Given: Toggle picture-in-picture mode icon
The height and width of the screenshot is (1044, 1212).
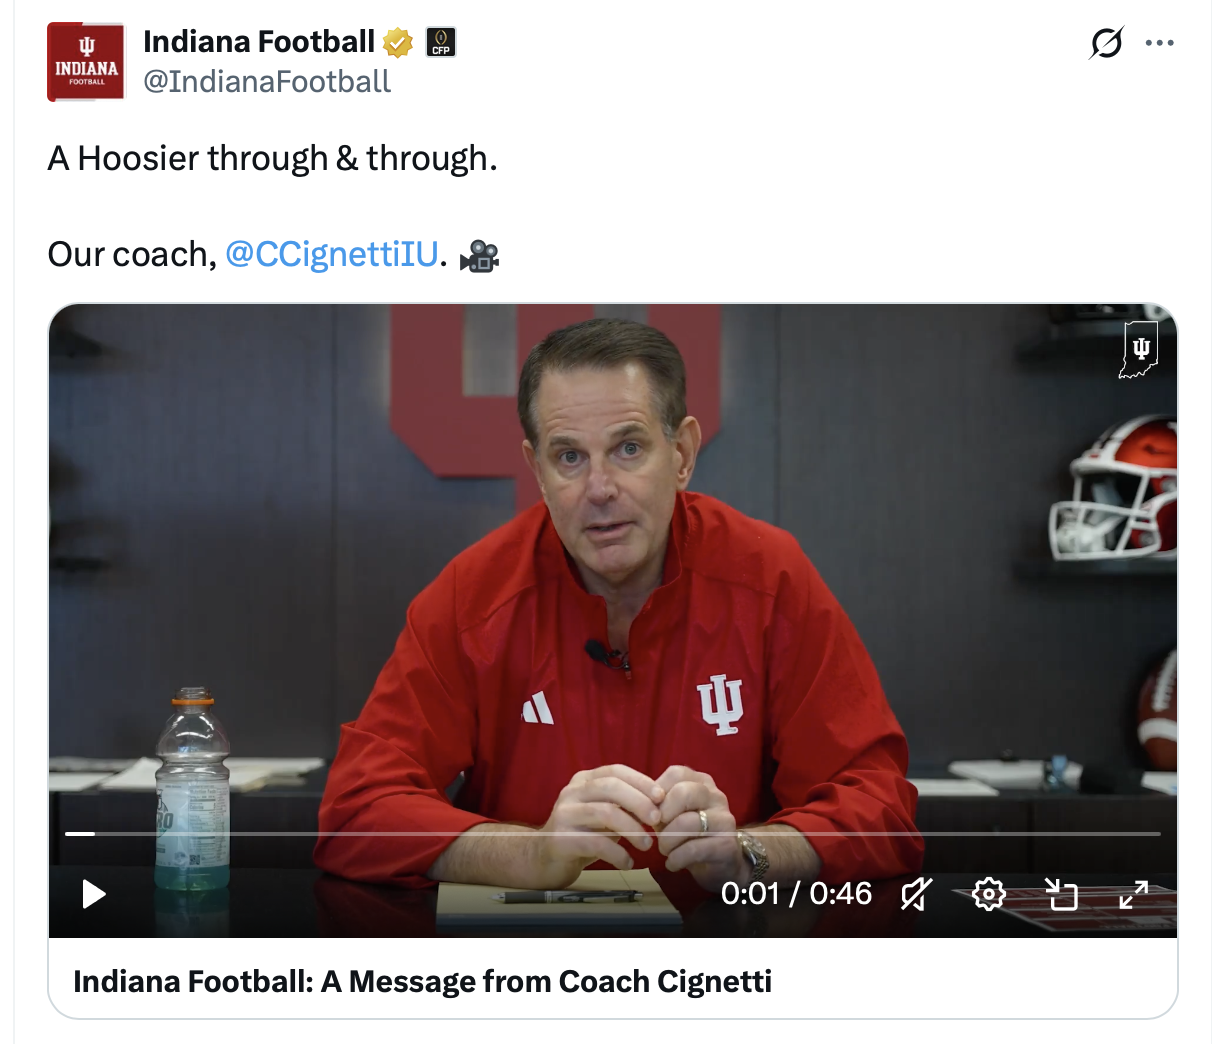Looking at the screenshot, I should click(1061, 894).
